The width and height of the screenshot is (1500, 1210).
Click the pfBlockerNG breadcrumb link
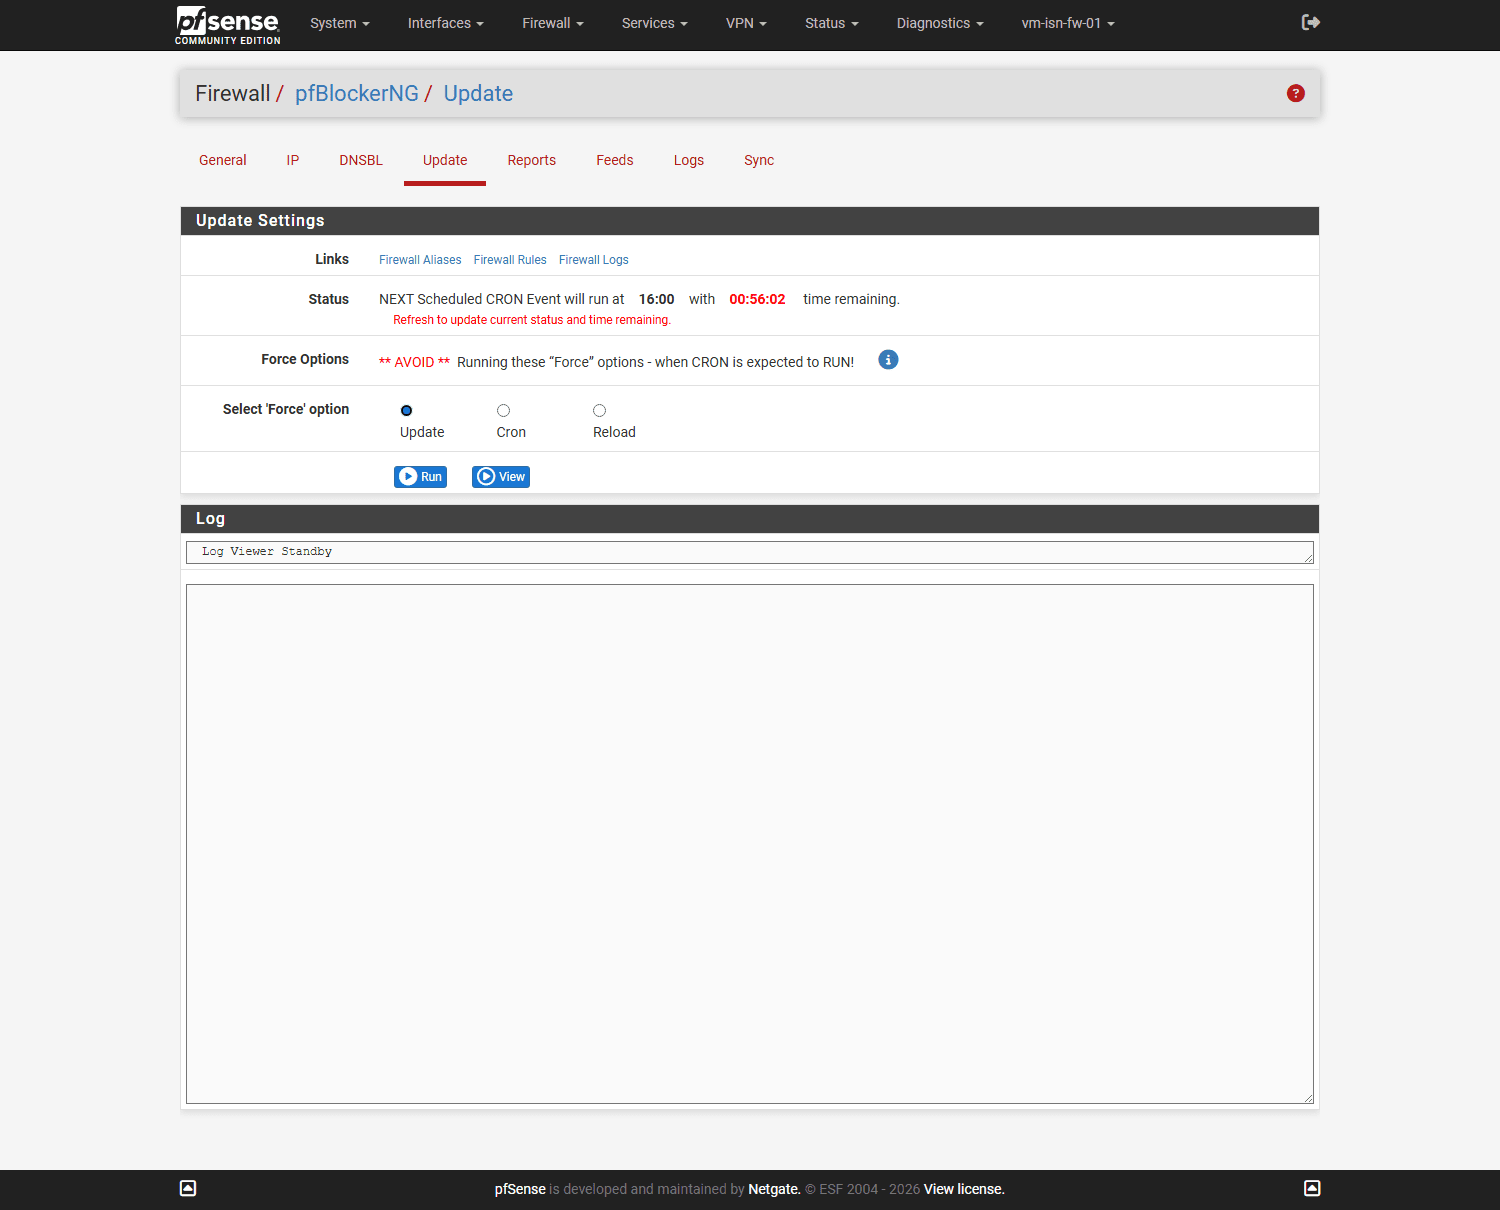point(357,93)
